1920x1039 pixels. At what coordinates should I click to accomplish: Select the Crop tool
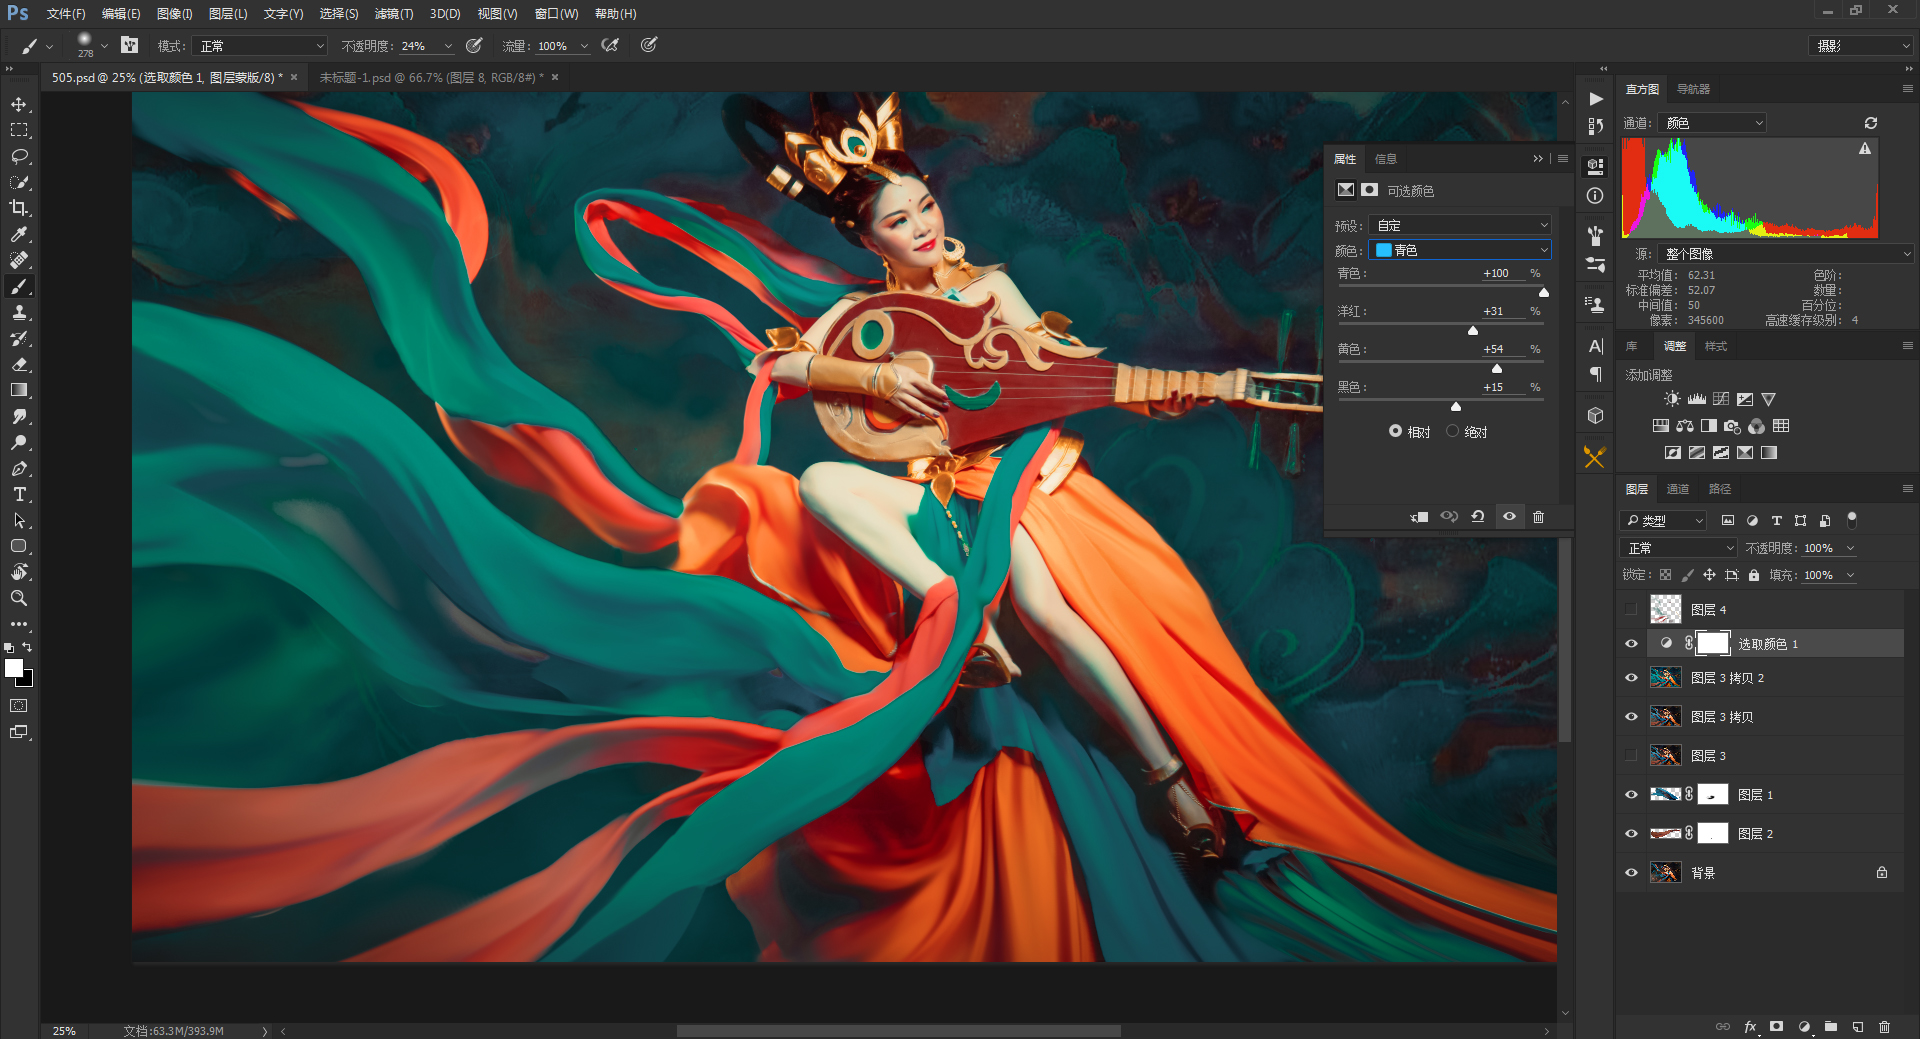coord(19,209)
